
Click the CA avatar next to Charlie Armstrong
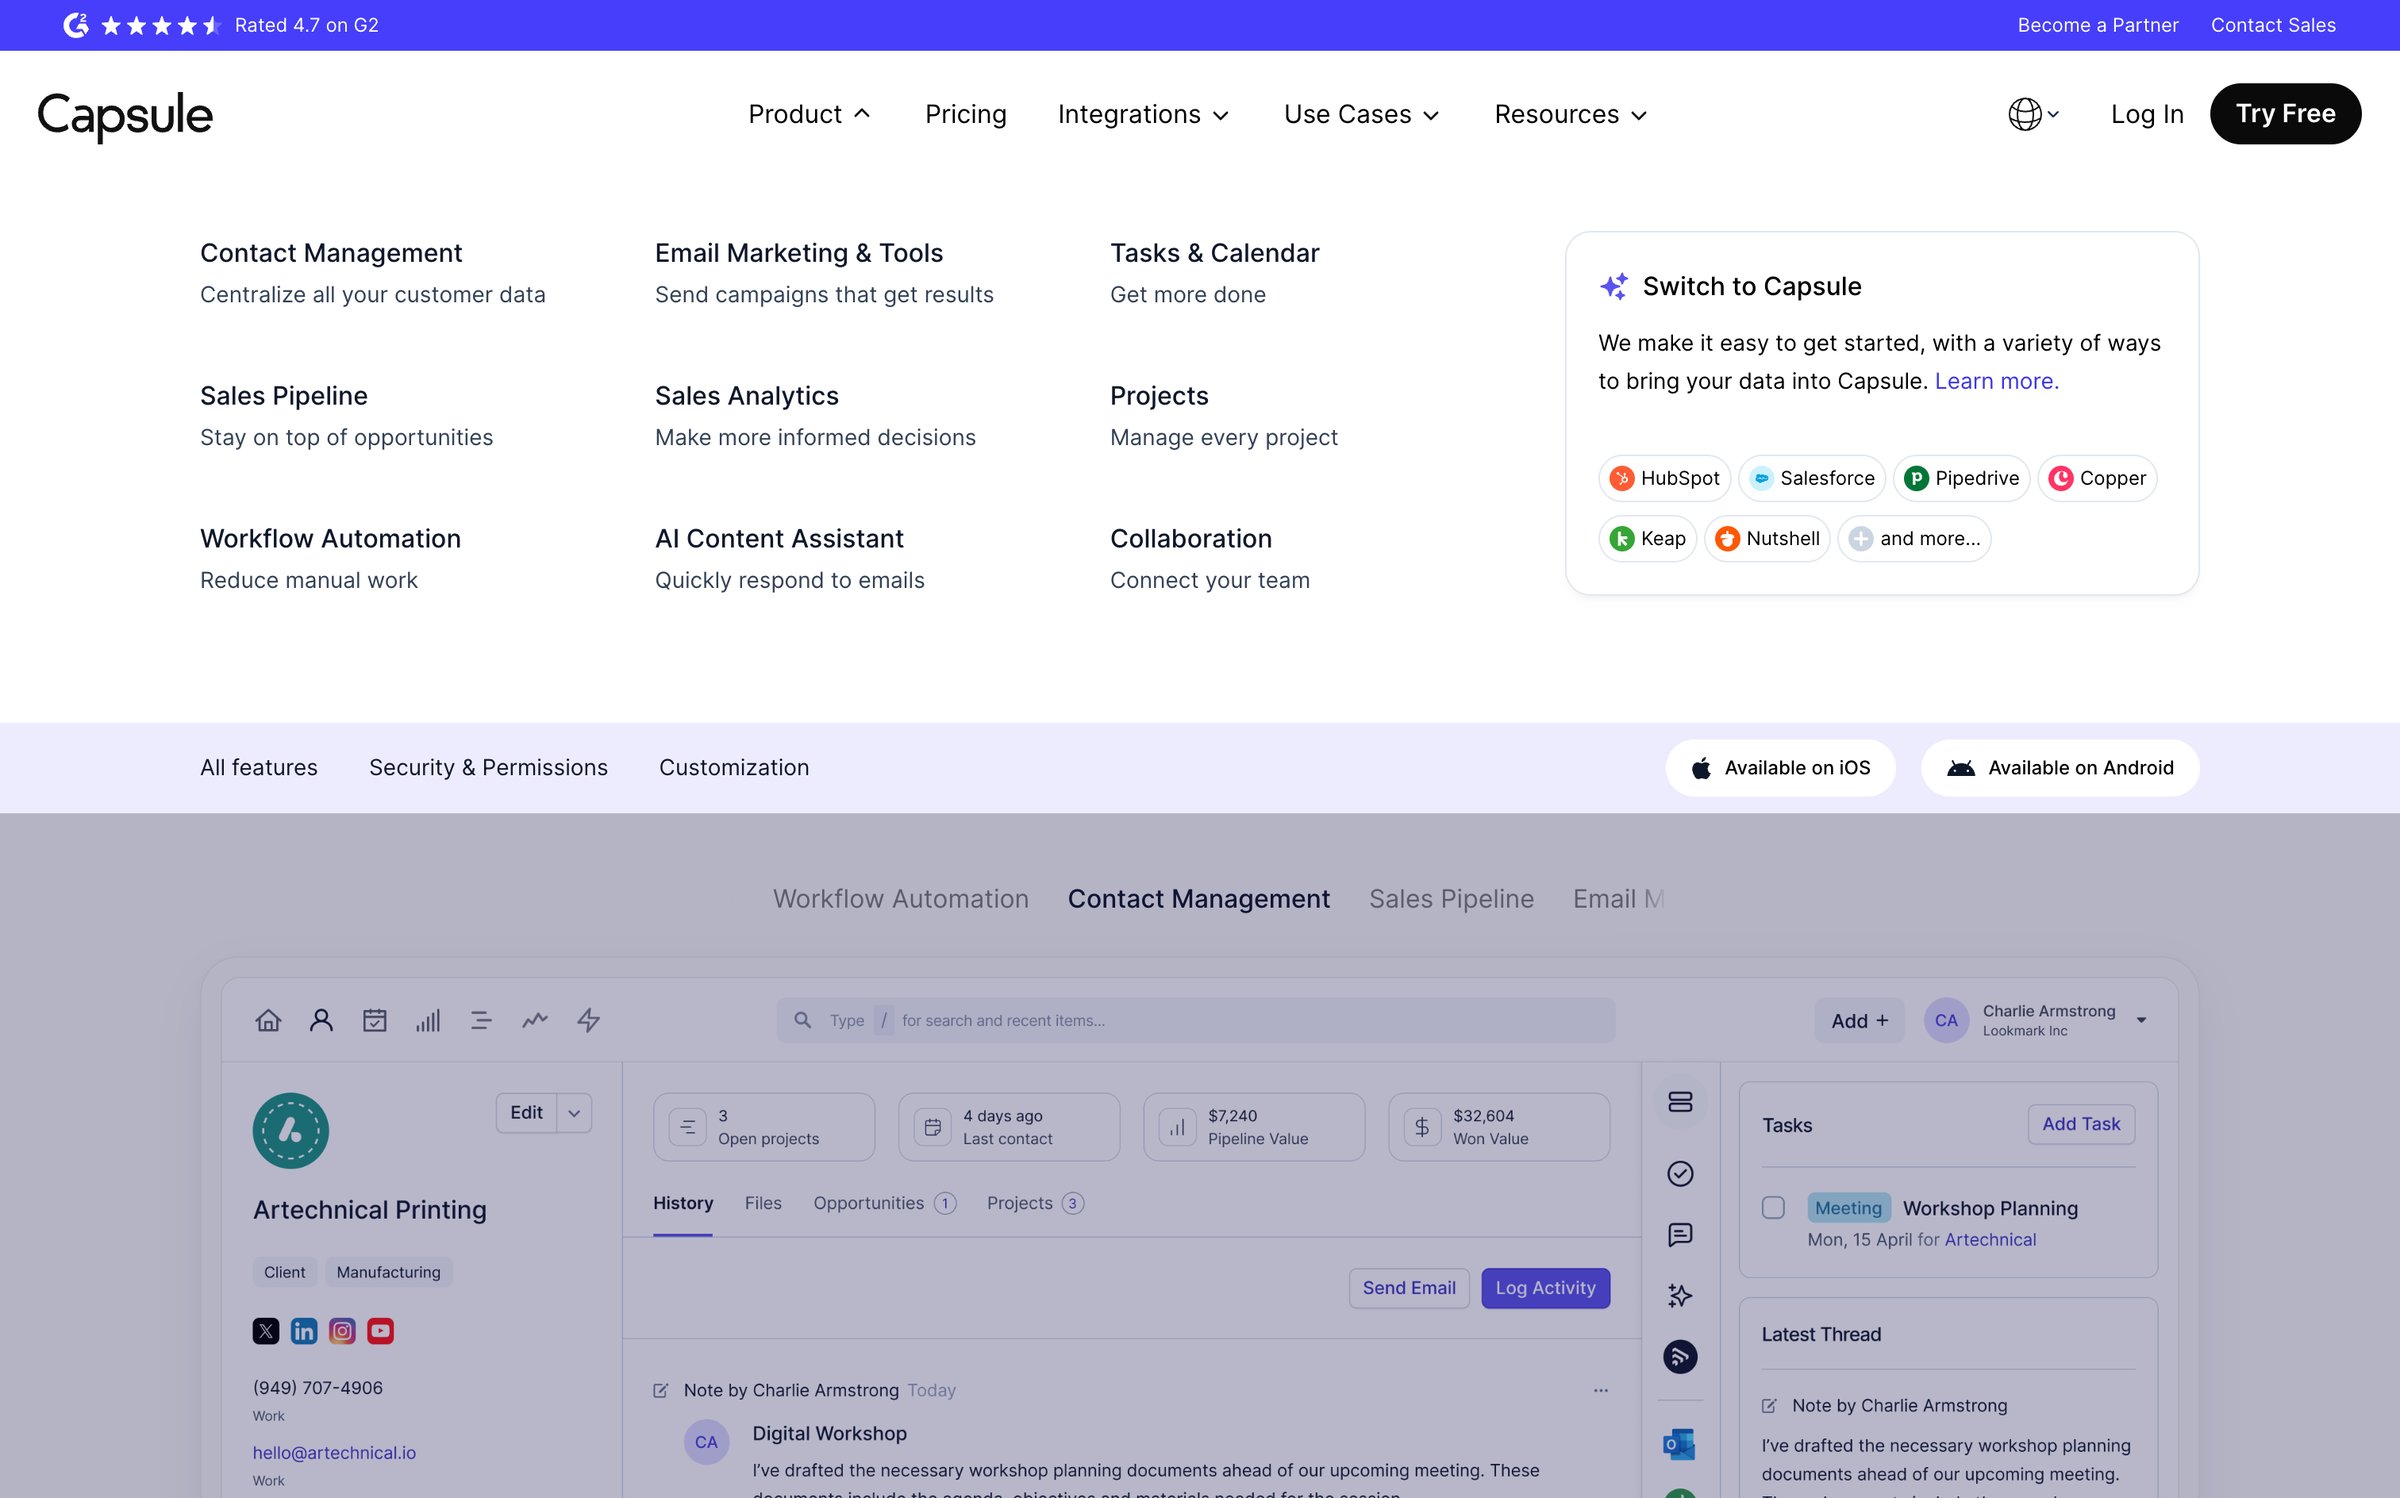1946,1020
